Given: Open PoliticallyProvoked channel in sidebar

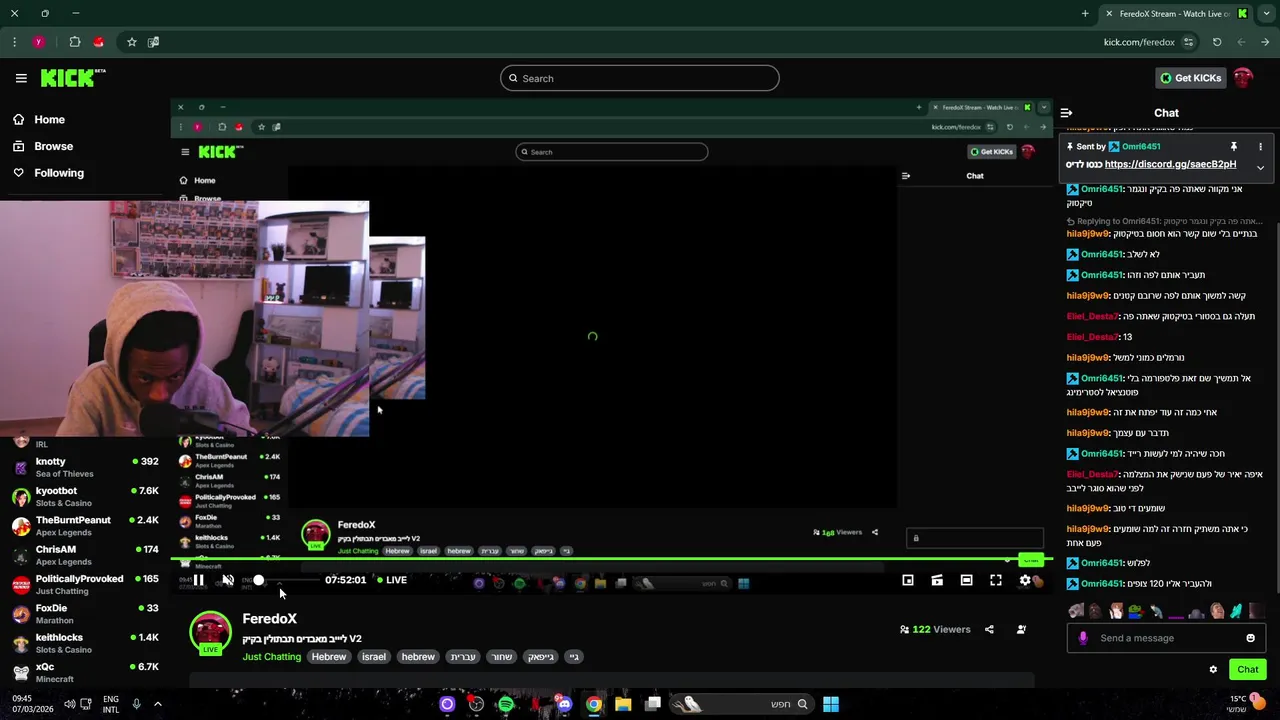Looking at the screenshot, I should point(85,584).
